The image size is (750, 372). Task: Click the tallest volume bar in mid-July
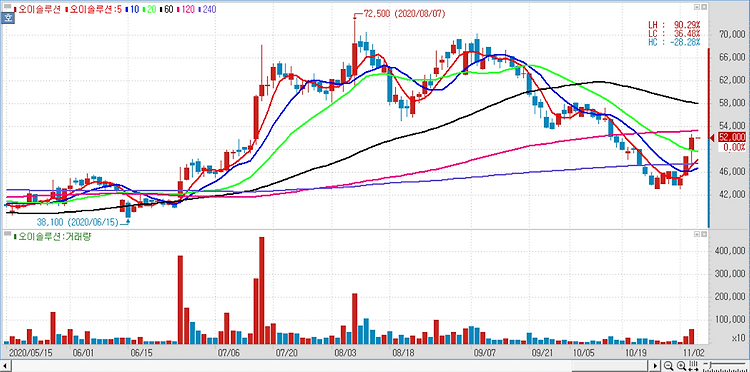point(262,291)
